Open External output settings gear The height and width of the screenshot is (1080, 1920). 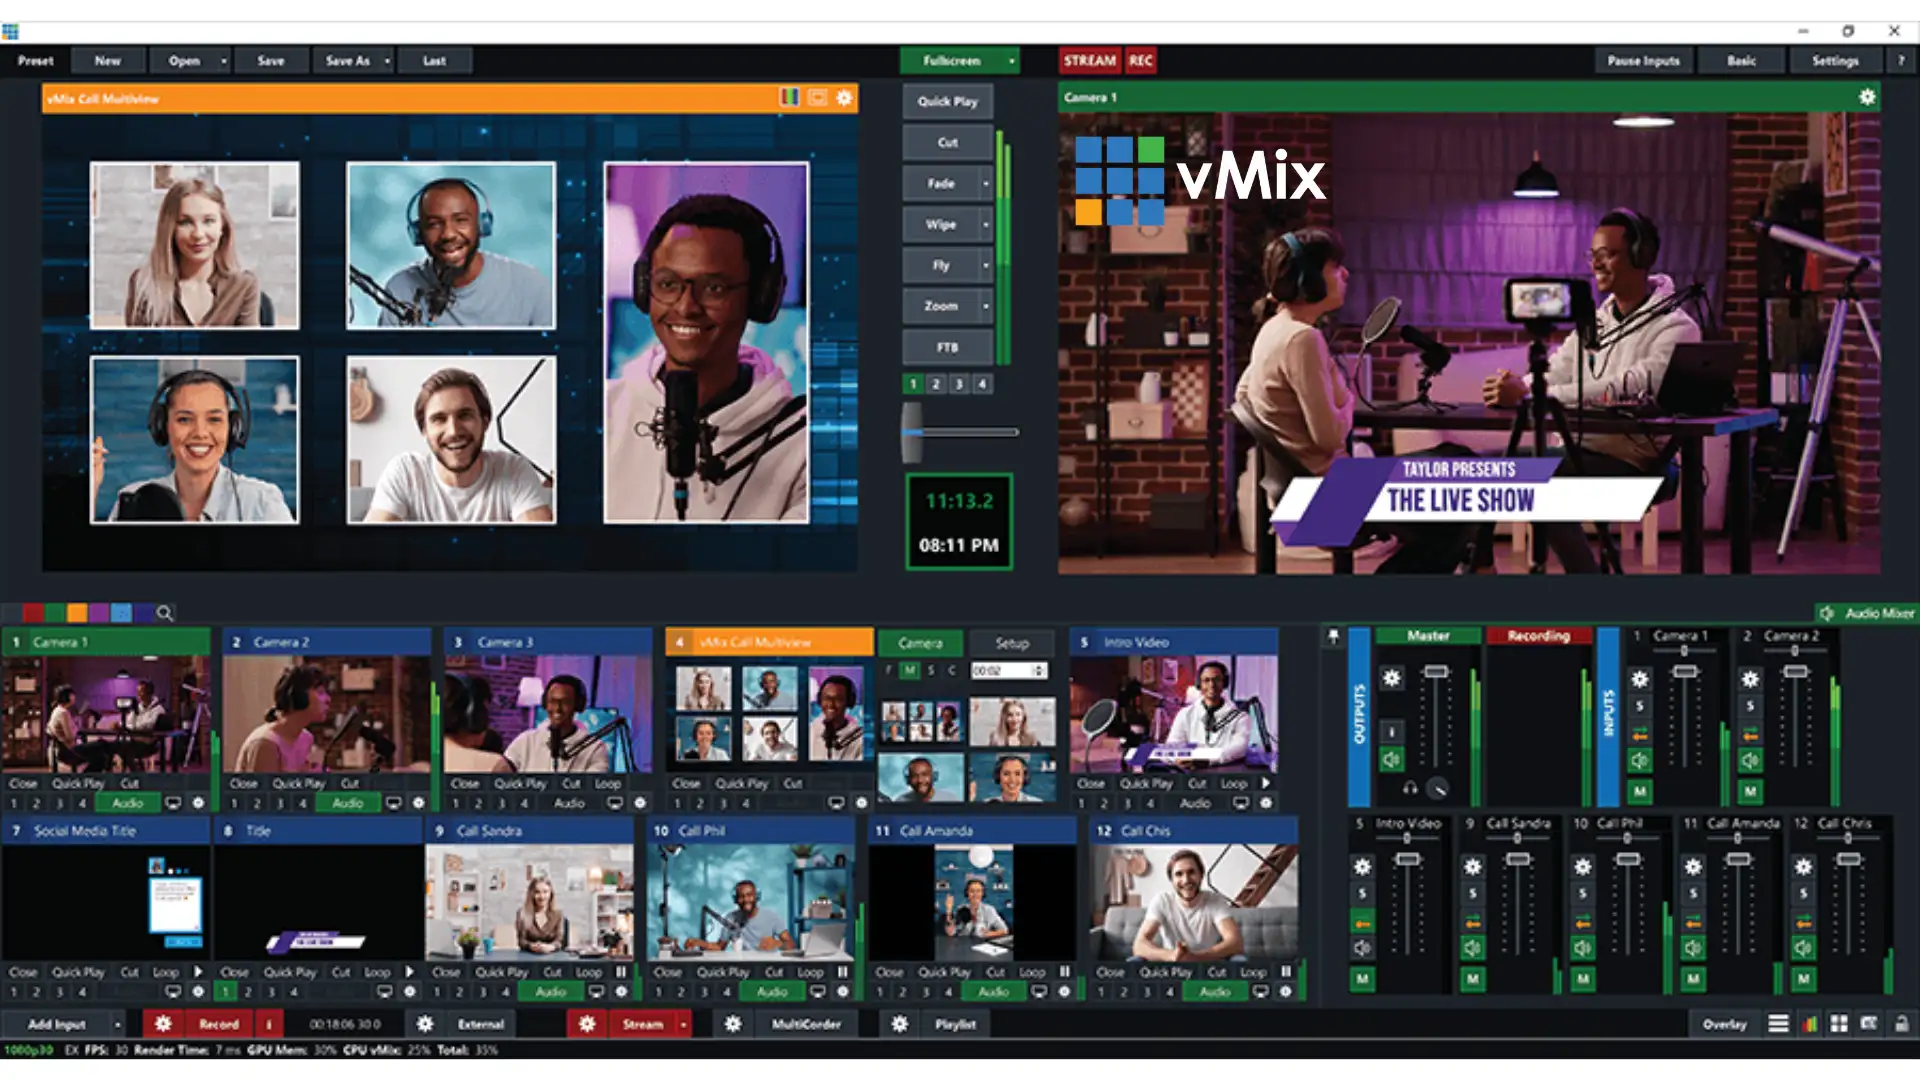(x=425, y=1024)
